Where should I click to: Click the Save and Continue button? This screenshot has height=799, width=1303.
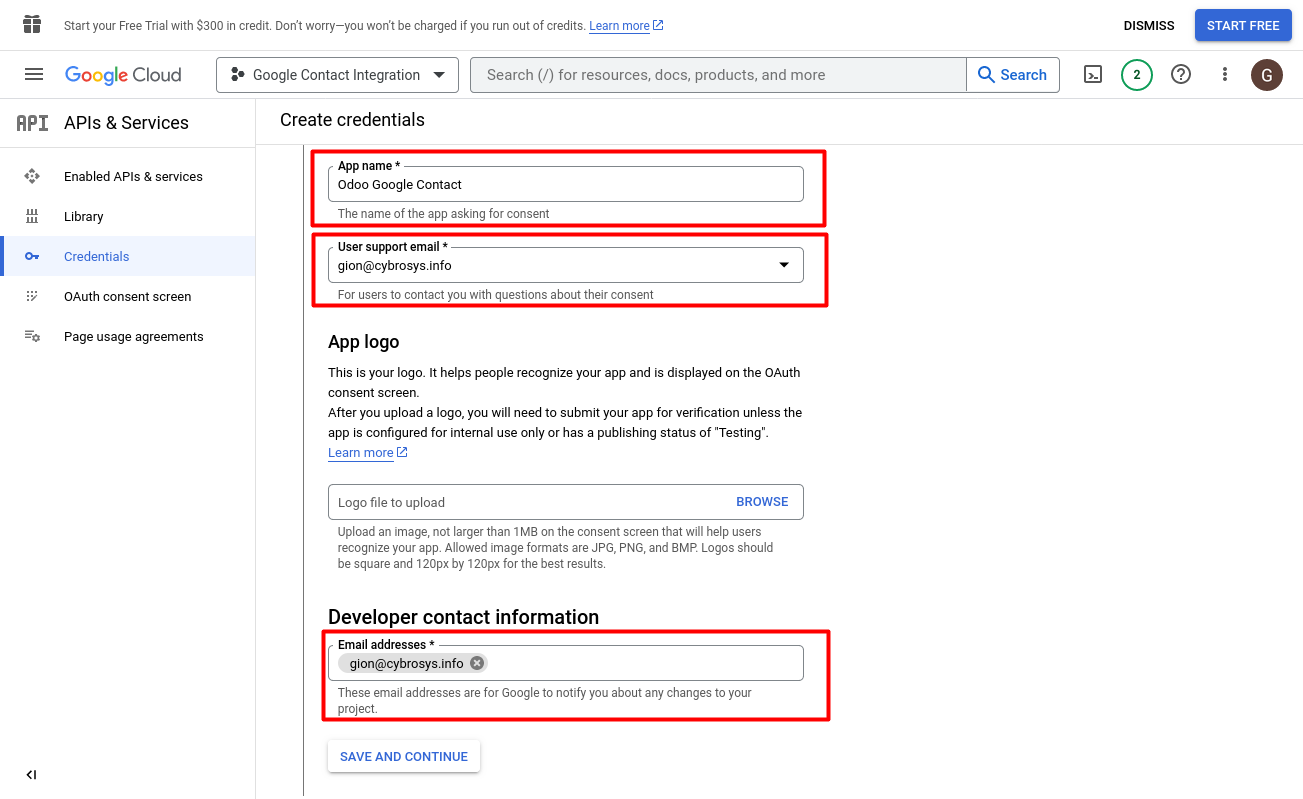point(404,757)
